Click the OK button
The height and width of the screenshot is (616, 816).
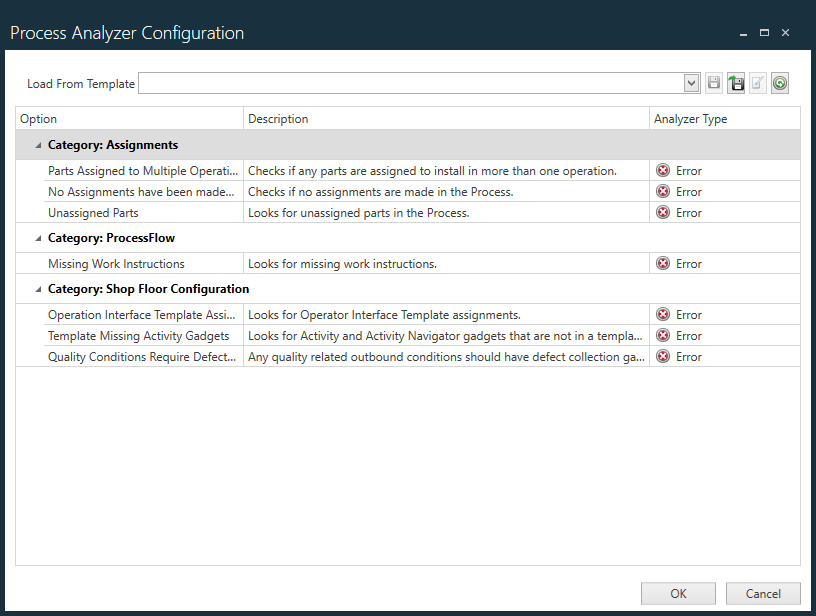[x=678, y=593]
